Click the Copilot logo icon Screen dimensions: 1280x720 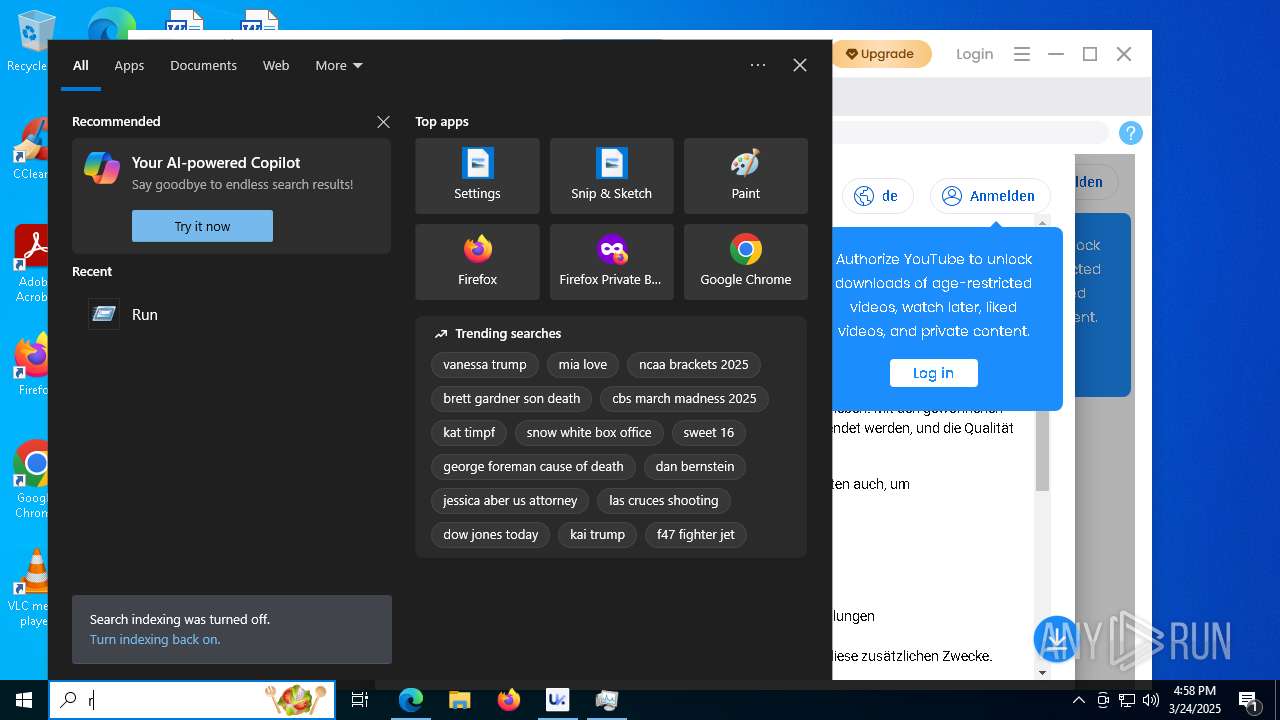point(102,168)
